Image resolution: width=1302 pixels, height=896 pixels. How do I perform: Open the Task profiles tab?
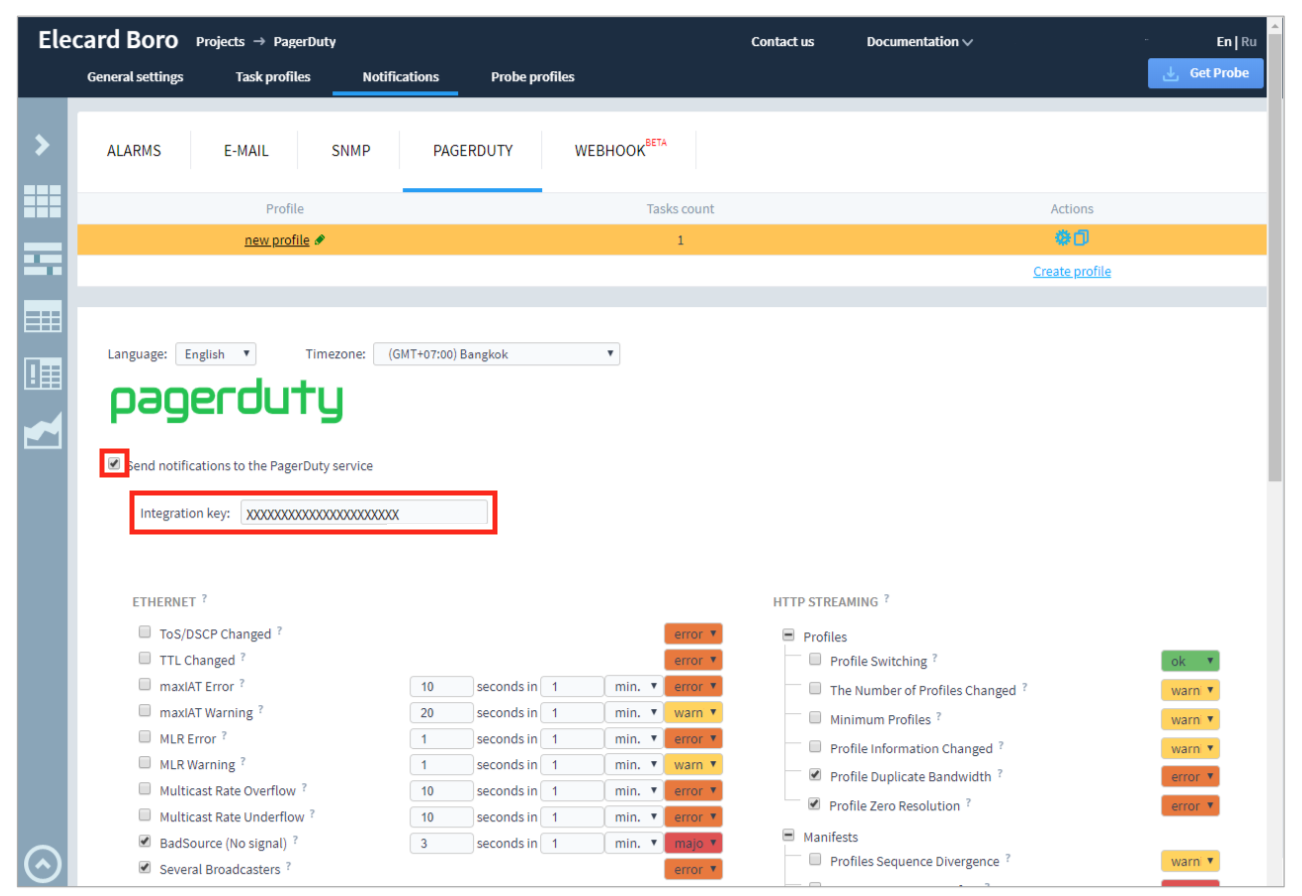[273, 77]
